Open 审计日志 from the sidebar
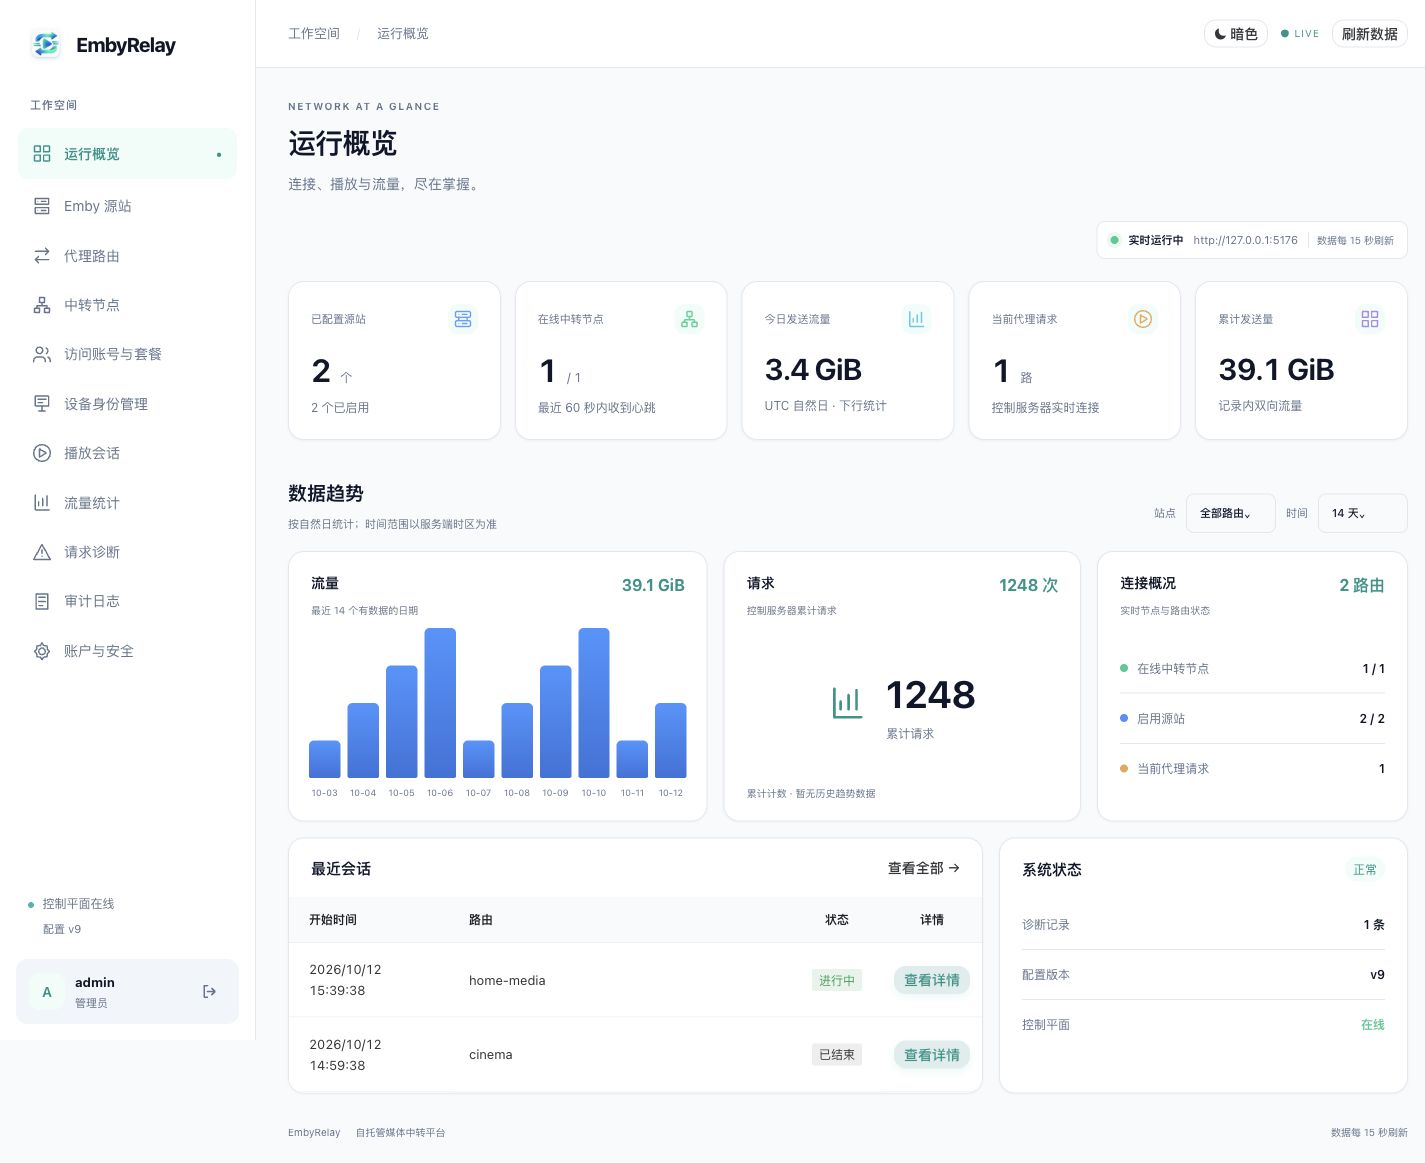This screenshot has height=1163, width=1425. click(127, 601)
